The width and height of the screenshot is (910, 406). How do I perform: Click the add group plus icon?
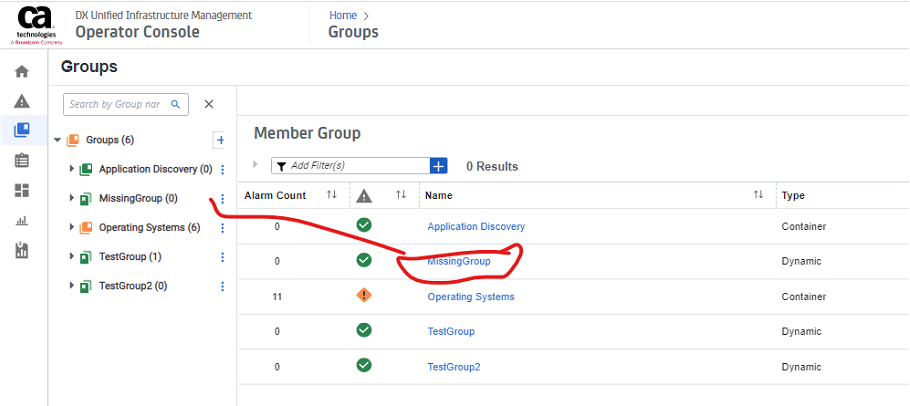[x=221, y=140]
